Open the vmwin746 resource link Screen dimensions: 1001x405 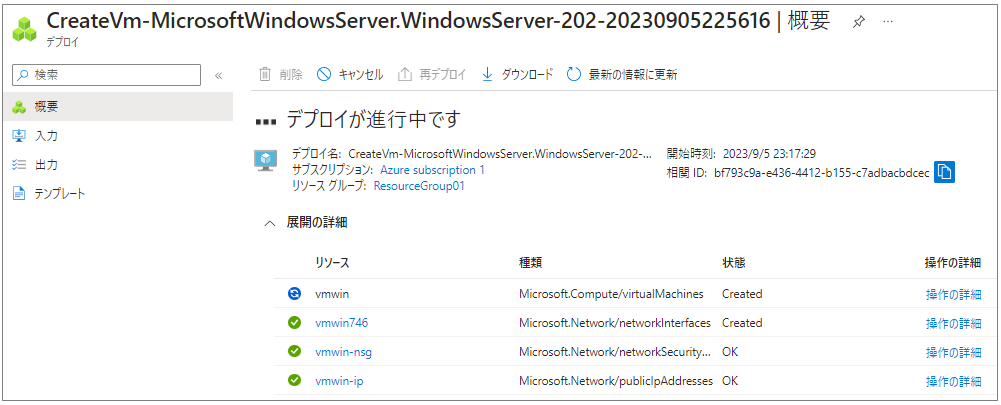pos(342,323)
